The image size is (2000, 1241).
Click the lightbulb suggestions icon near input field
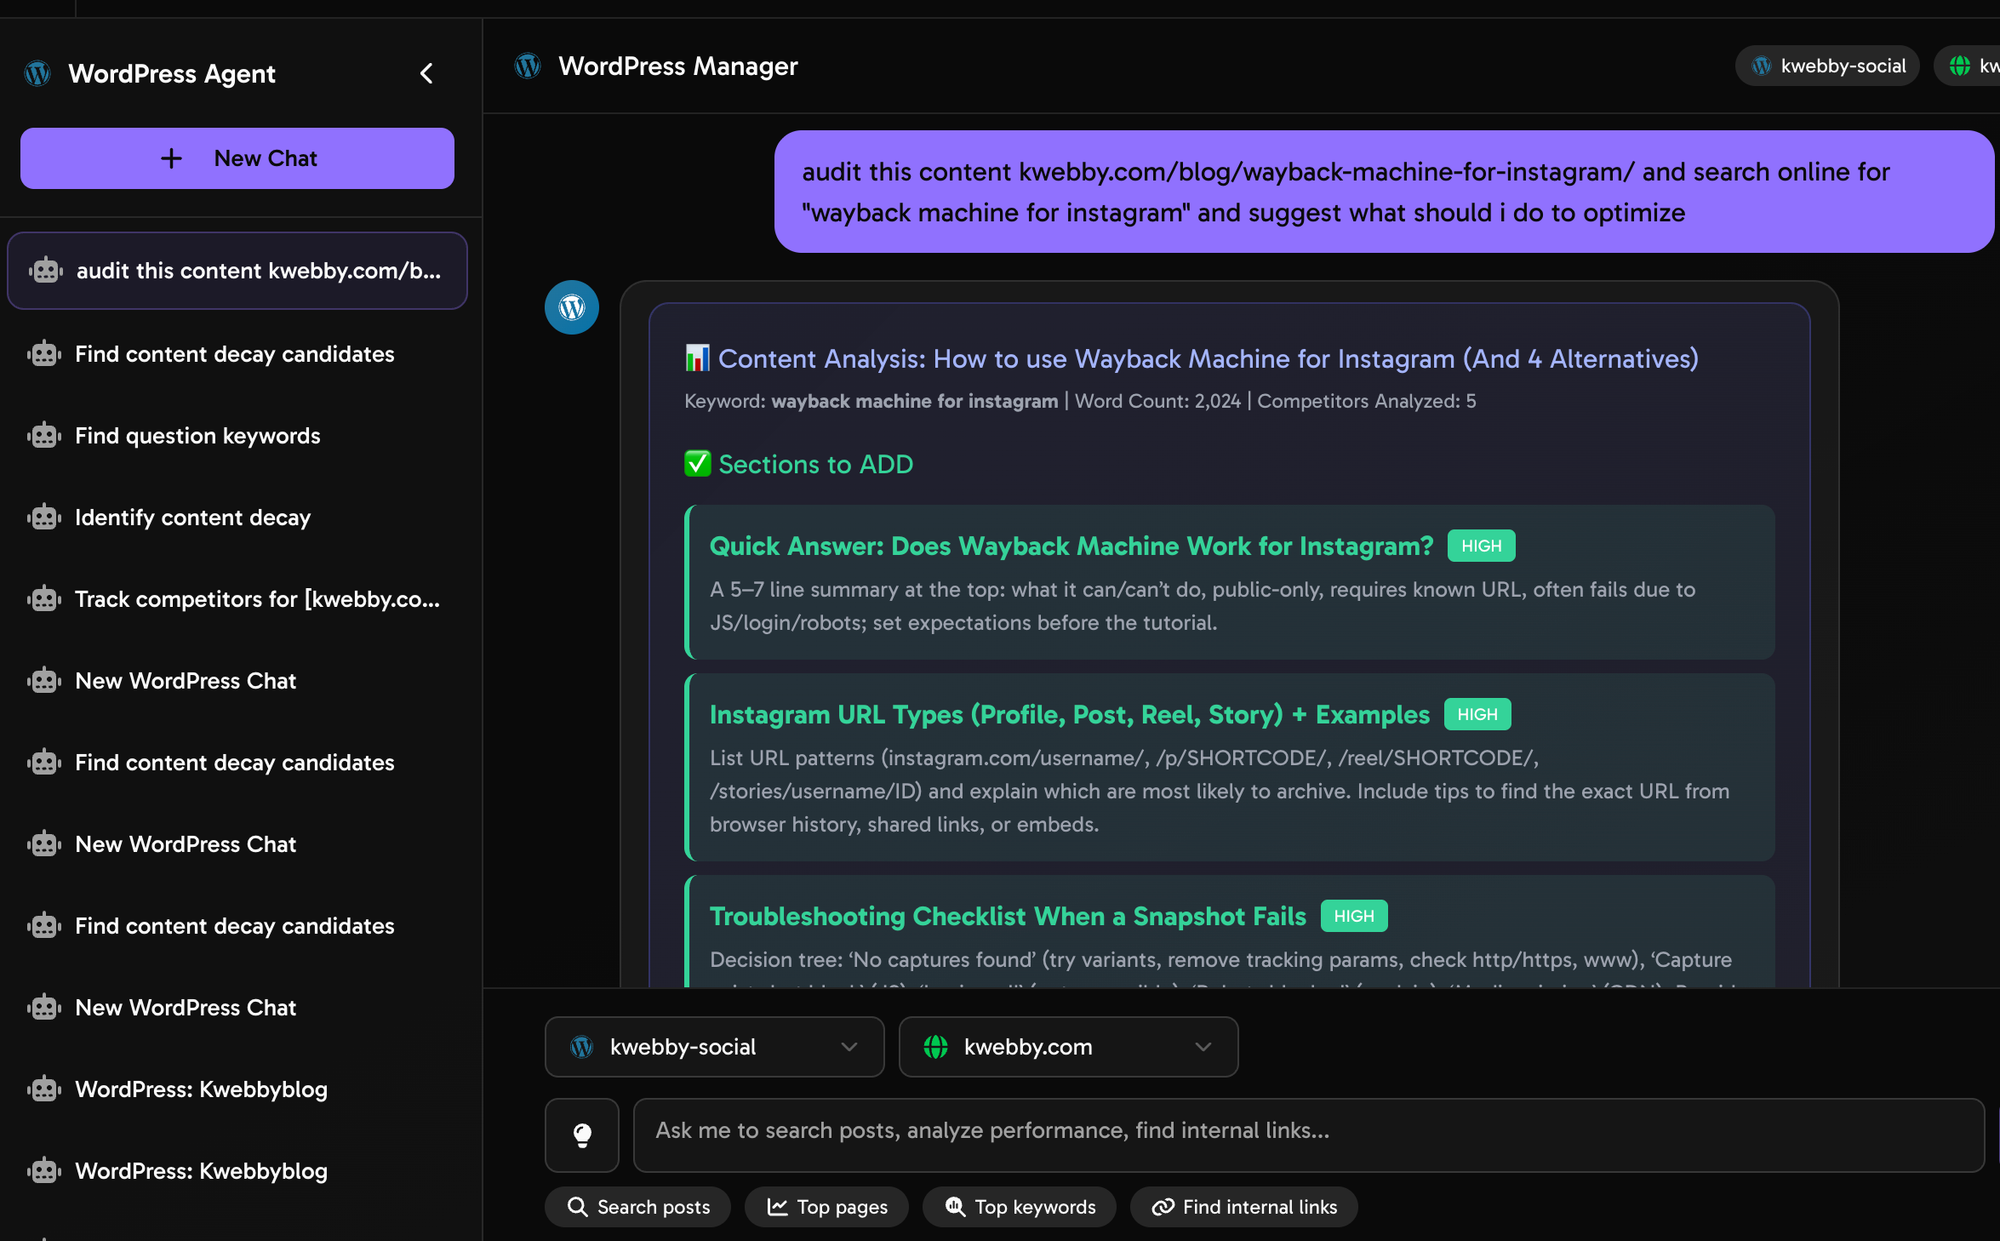coord(582,1135)
